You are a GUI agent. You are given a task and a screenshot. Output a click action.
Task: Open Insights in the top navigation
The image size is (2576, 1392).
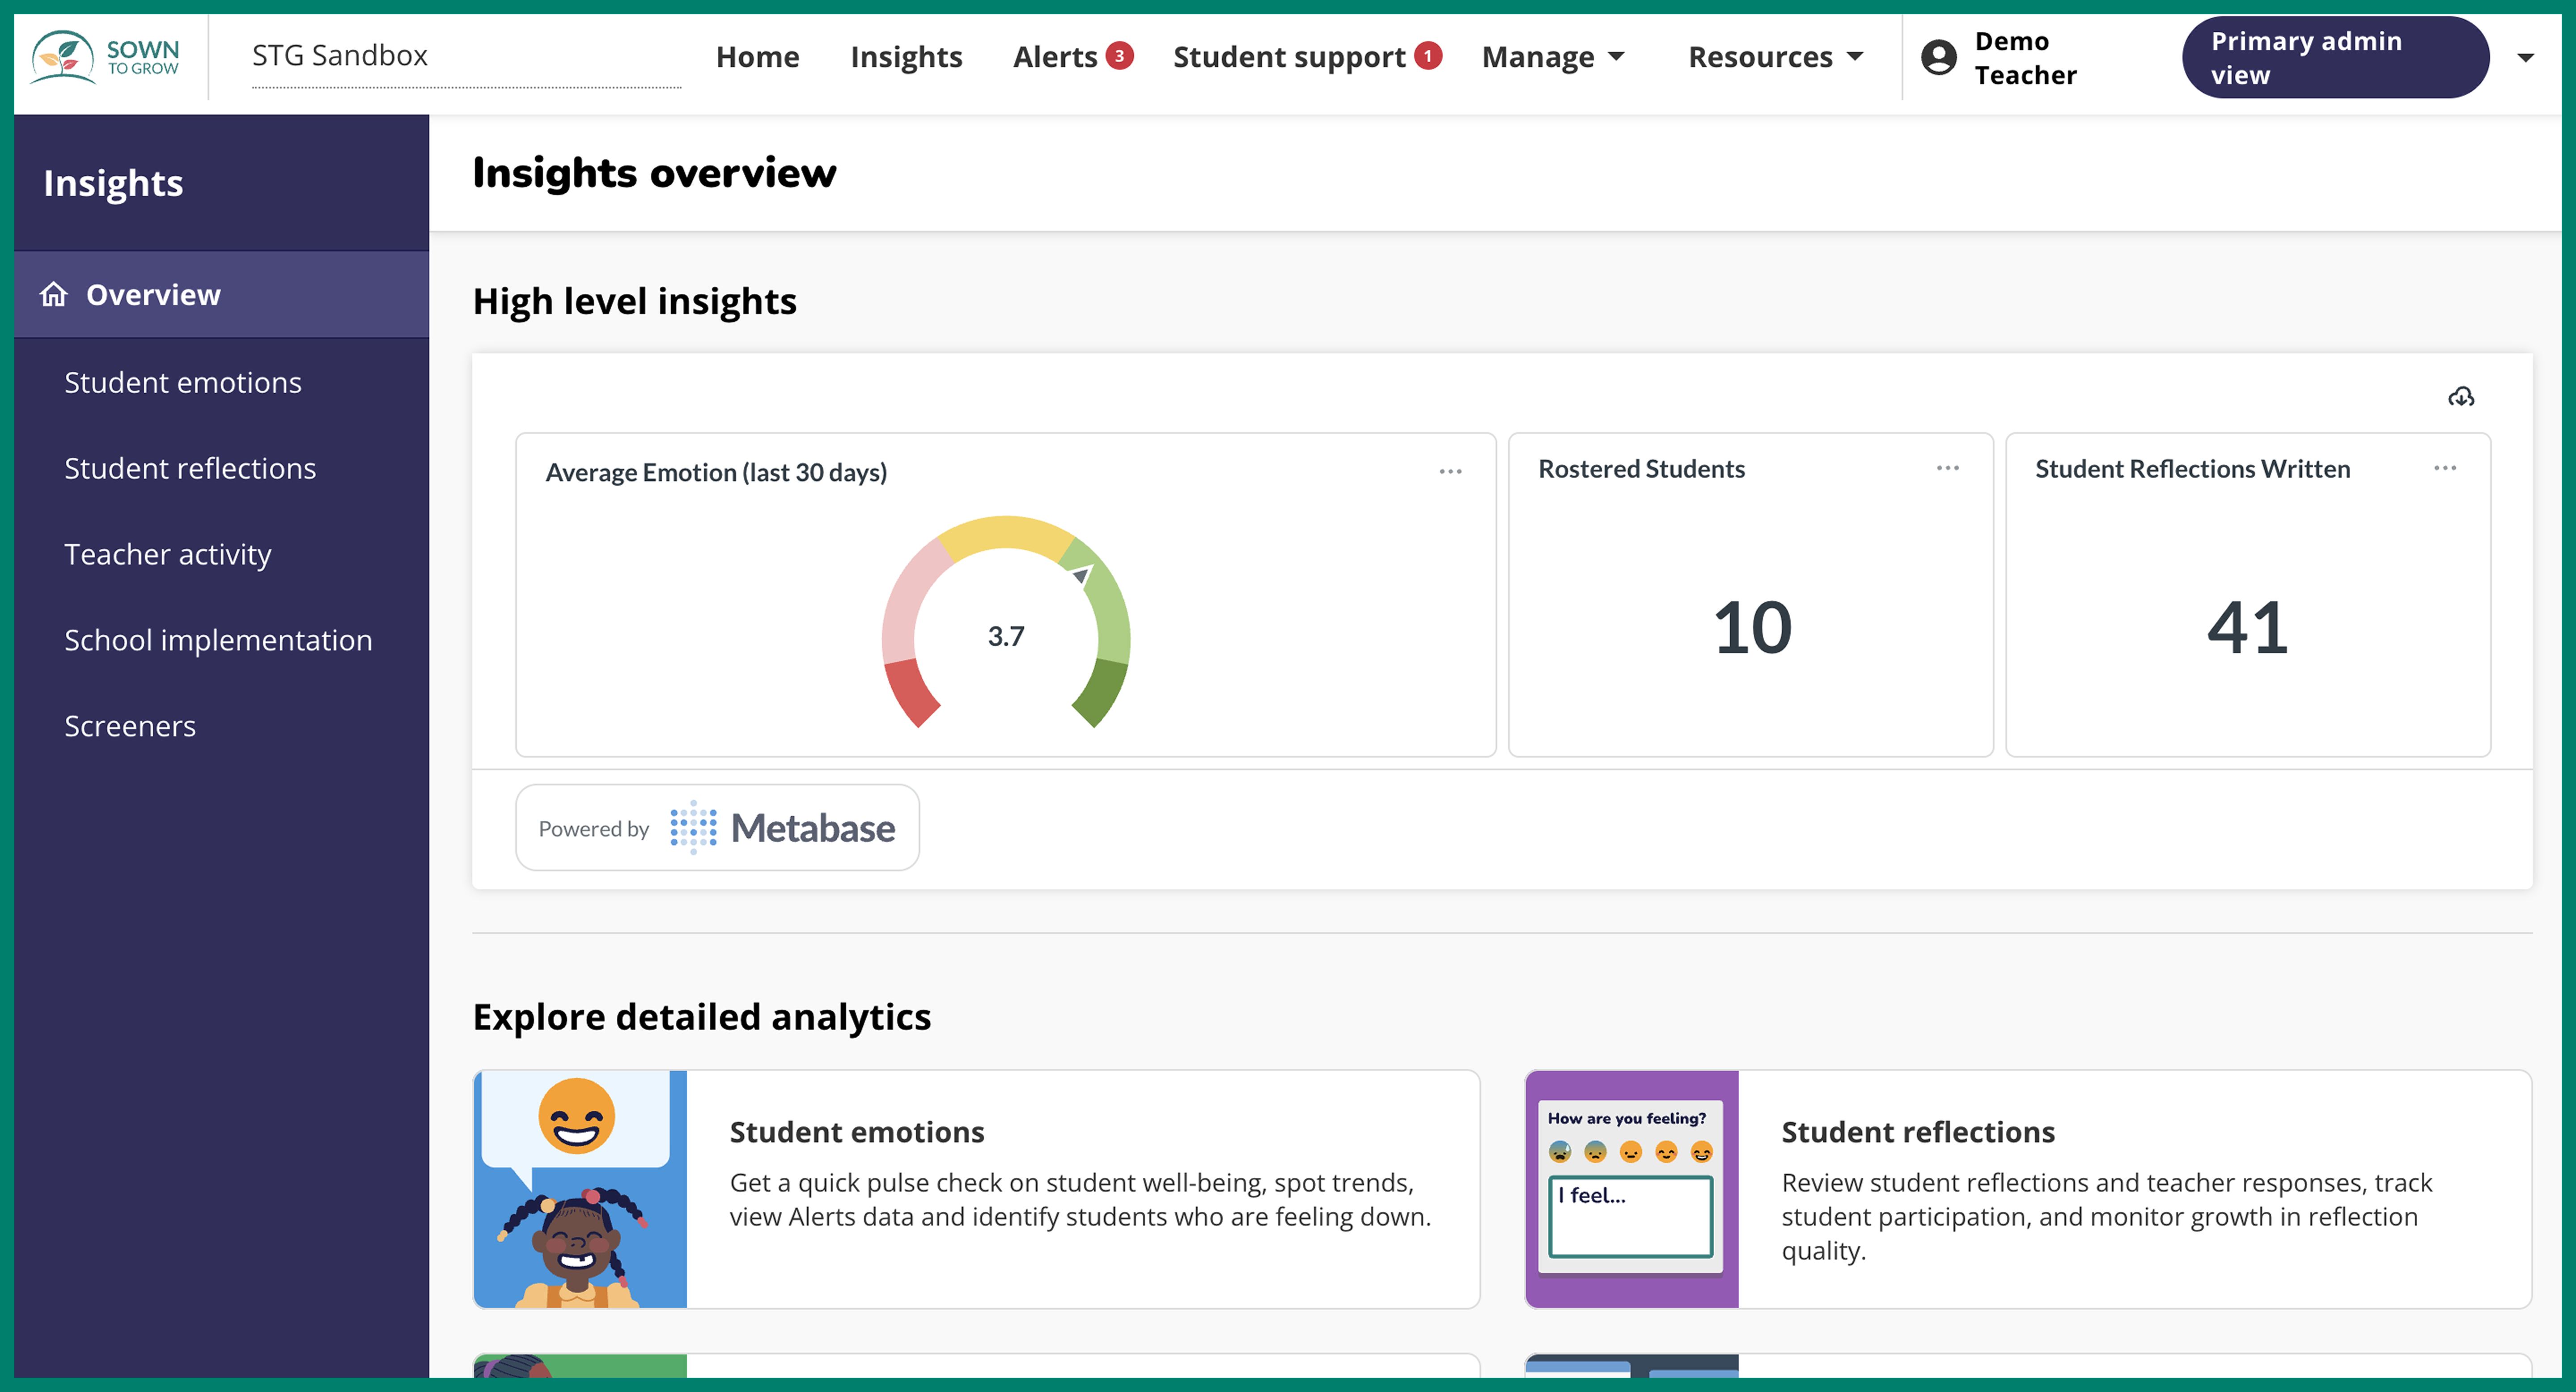click(906, 57)
